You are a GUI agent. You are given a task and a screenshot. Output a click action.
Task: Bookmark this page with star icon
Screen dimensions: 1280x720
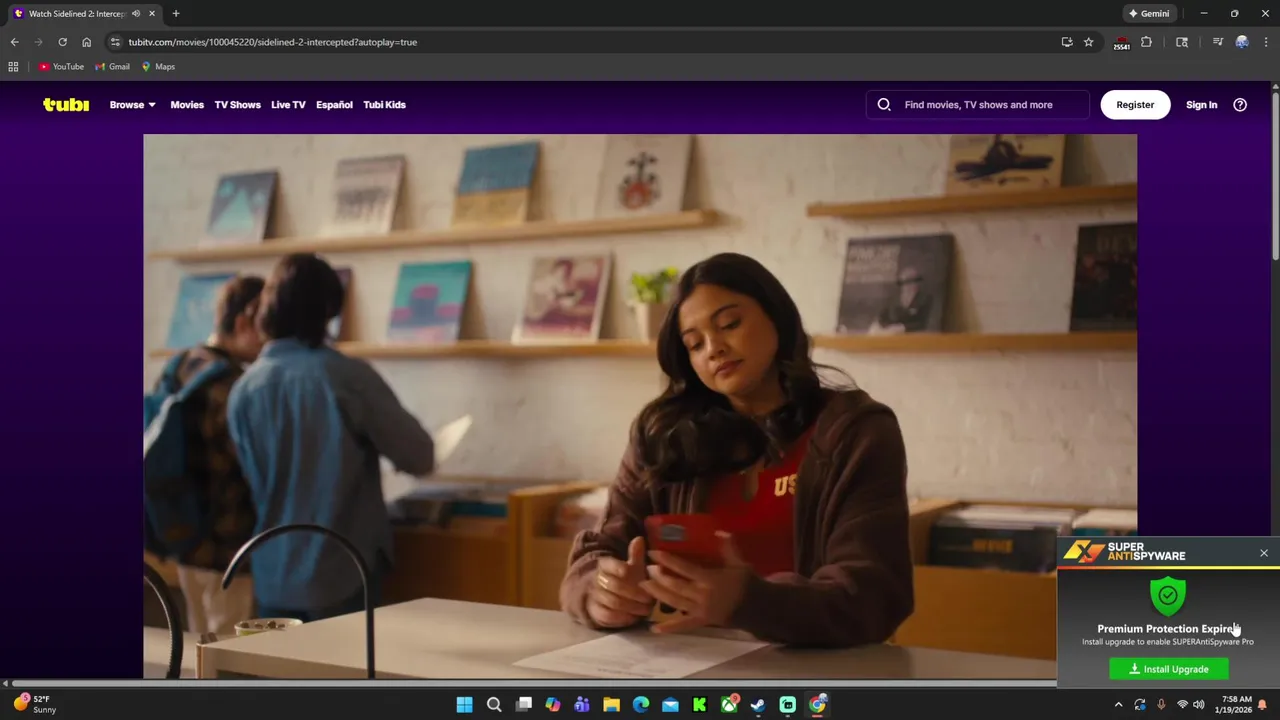(x=1089, y=42)
